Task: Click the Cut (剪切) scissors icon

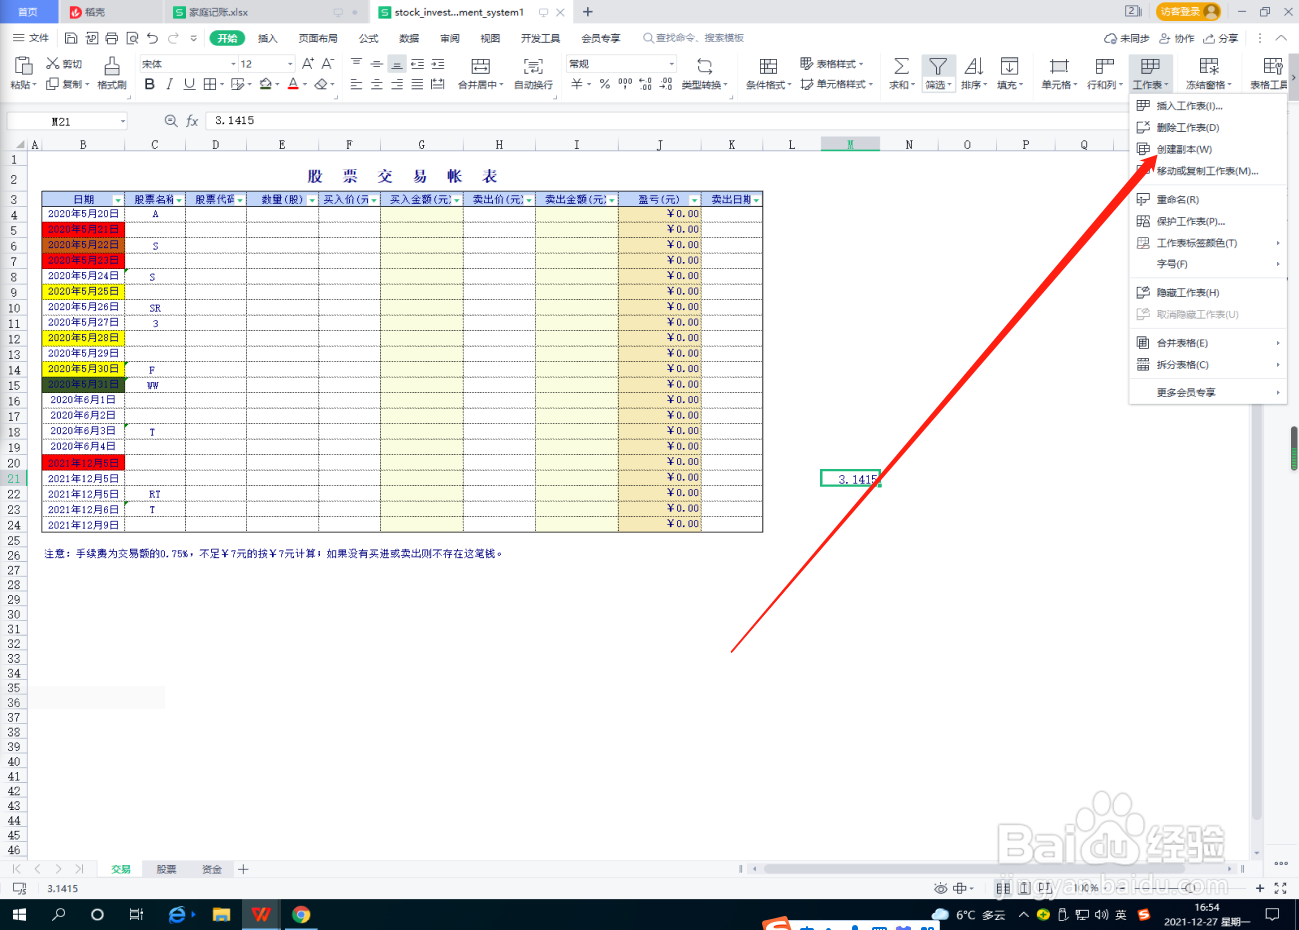Action: [53, 64]
